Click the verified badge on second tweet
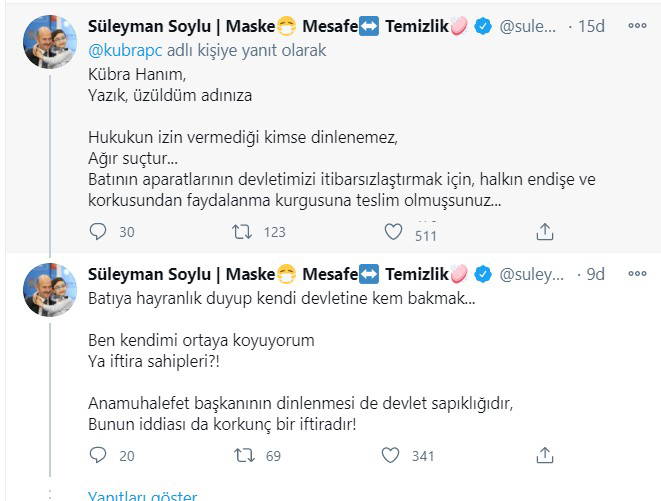This screenshot has height=501, width=661. point(482,275)
